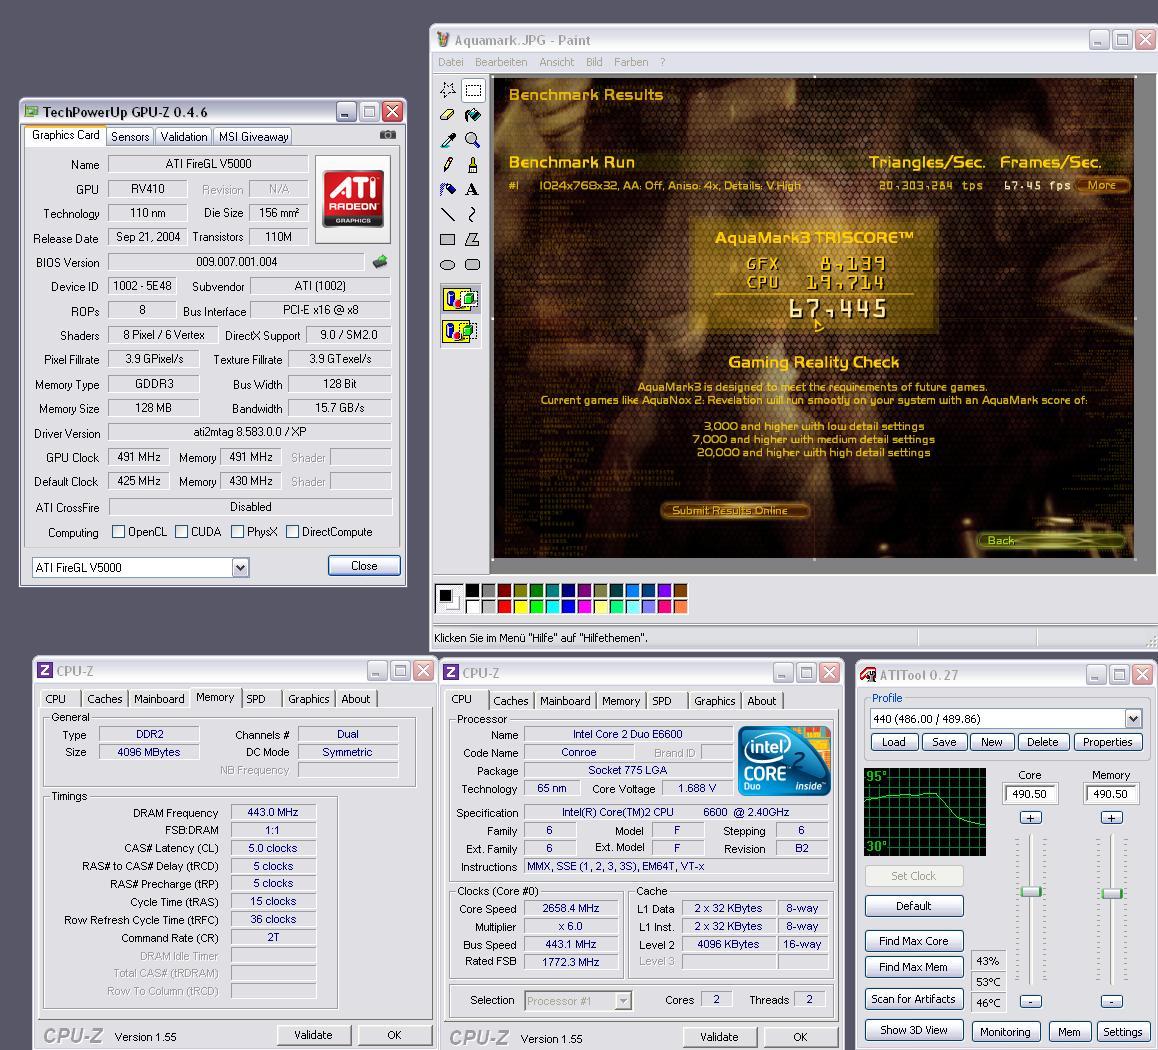
Task: Increase Memory clock with the plus button
Action: pyautogui.click(x=1111, y=817)
